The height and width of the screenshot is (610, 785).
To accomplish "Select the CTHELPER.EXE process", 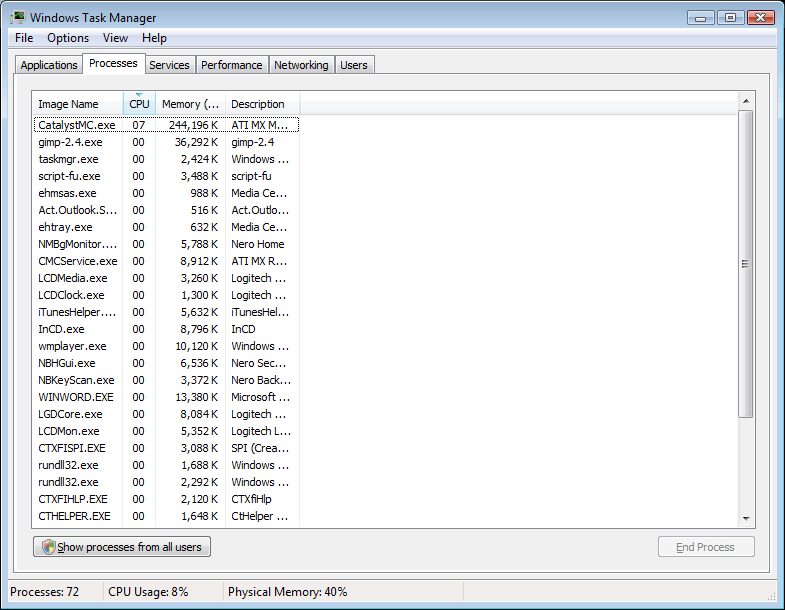I will click(x=166, y=516).
